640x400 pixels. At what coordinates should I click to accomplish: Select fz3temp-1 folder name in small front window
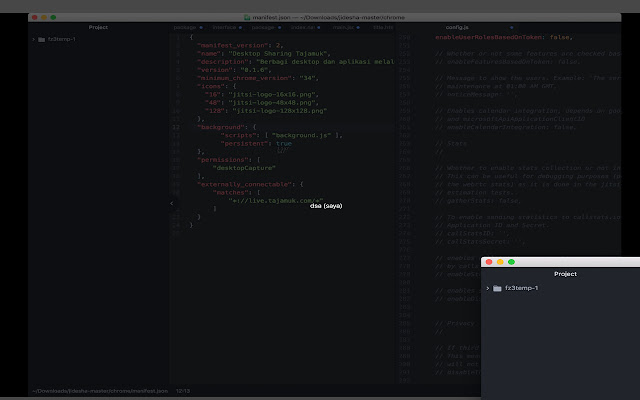pos(522,288)
